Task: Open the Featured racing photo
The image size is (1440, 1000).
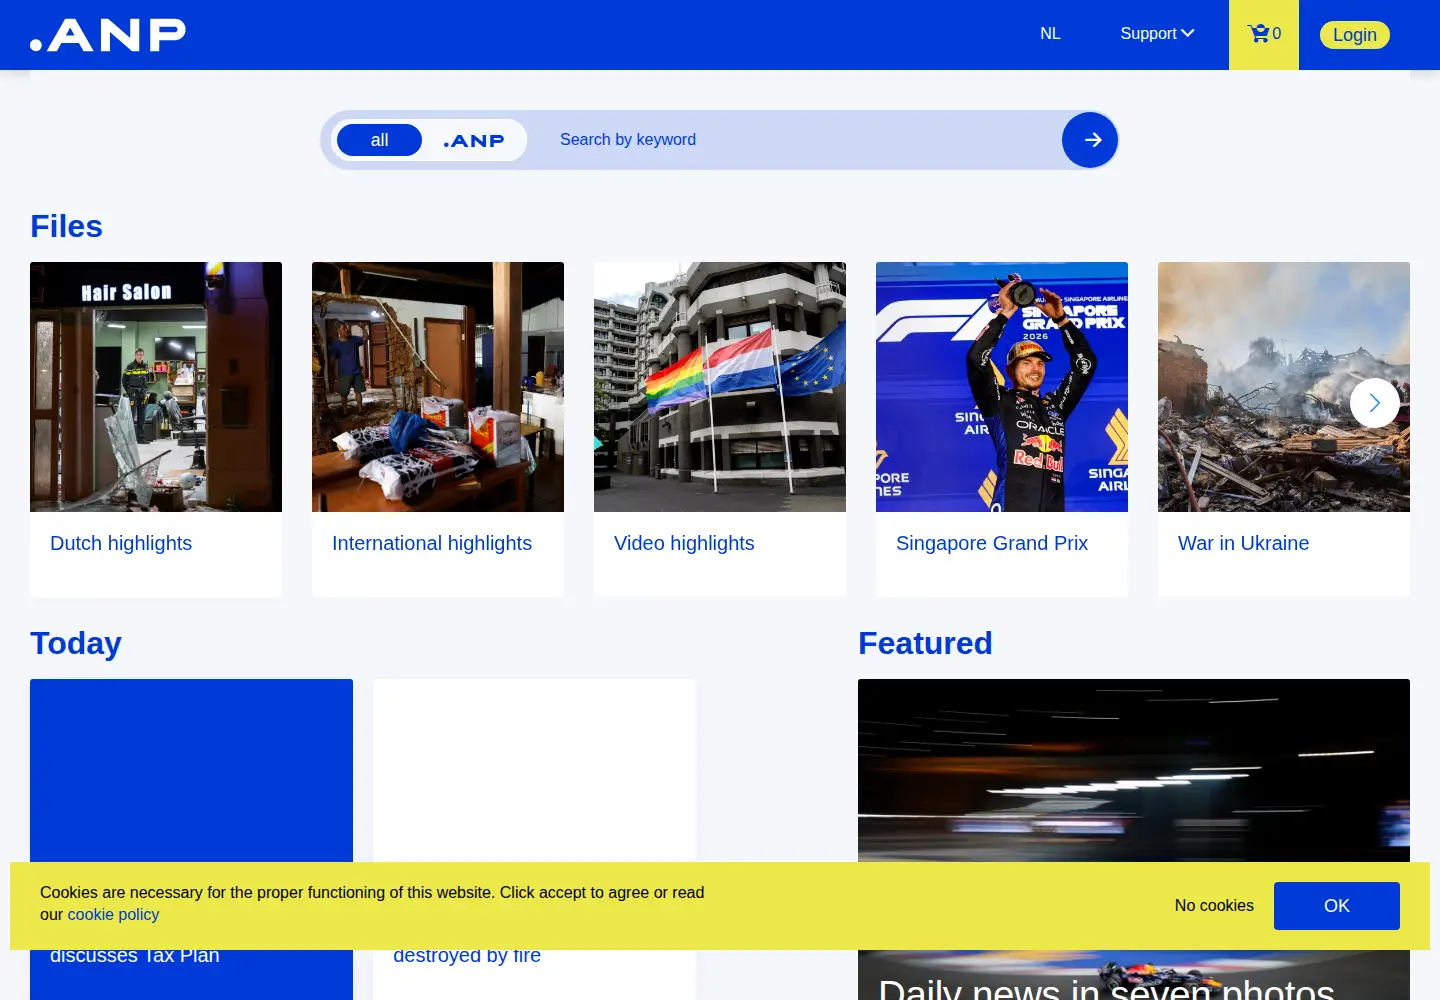Action: tap(1134, 770)
